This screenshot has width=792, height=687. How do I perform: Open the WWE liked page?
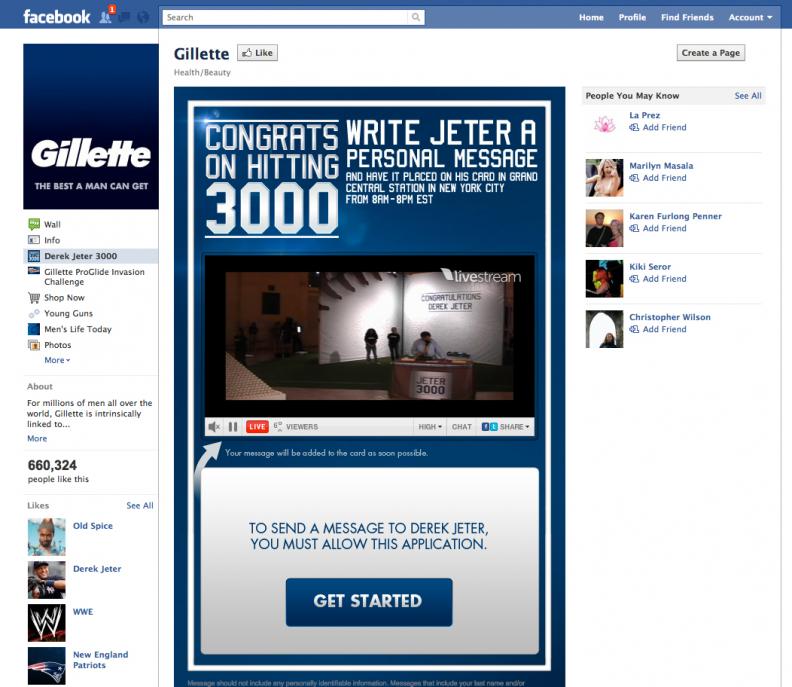(83, 612)
